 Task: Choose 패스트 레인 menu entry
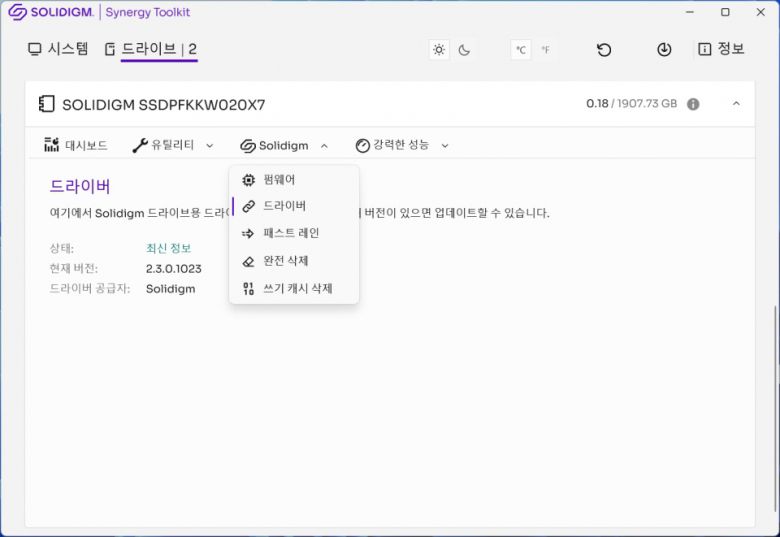[x=293, y=233]
